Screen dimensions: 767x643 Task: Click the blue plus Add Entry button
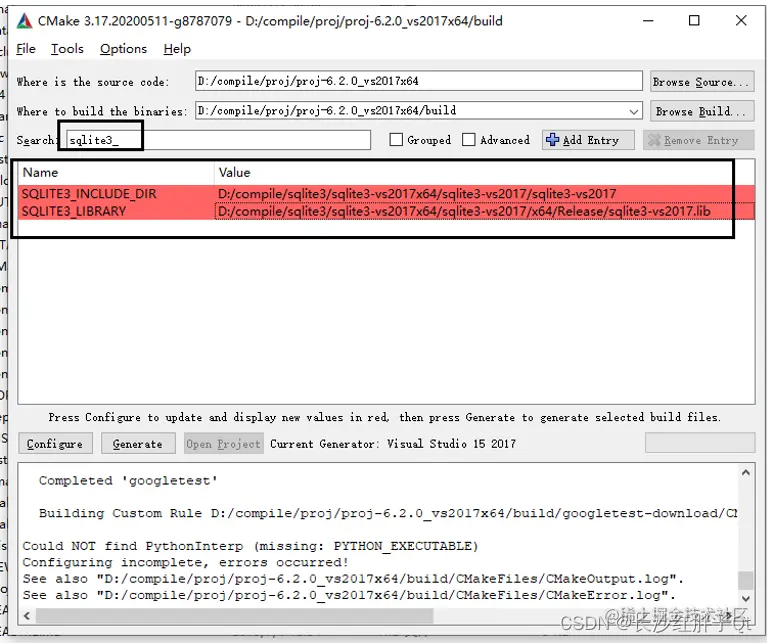click(x=588, y=140)
